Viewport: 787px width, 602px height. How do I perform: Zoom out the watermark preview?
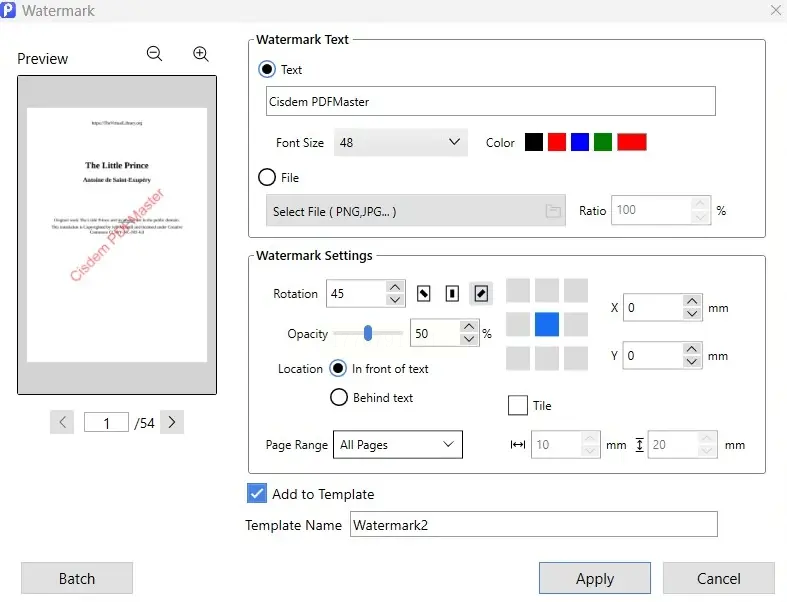154,54
